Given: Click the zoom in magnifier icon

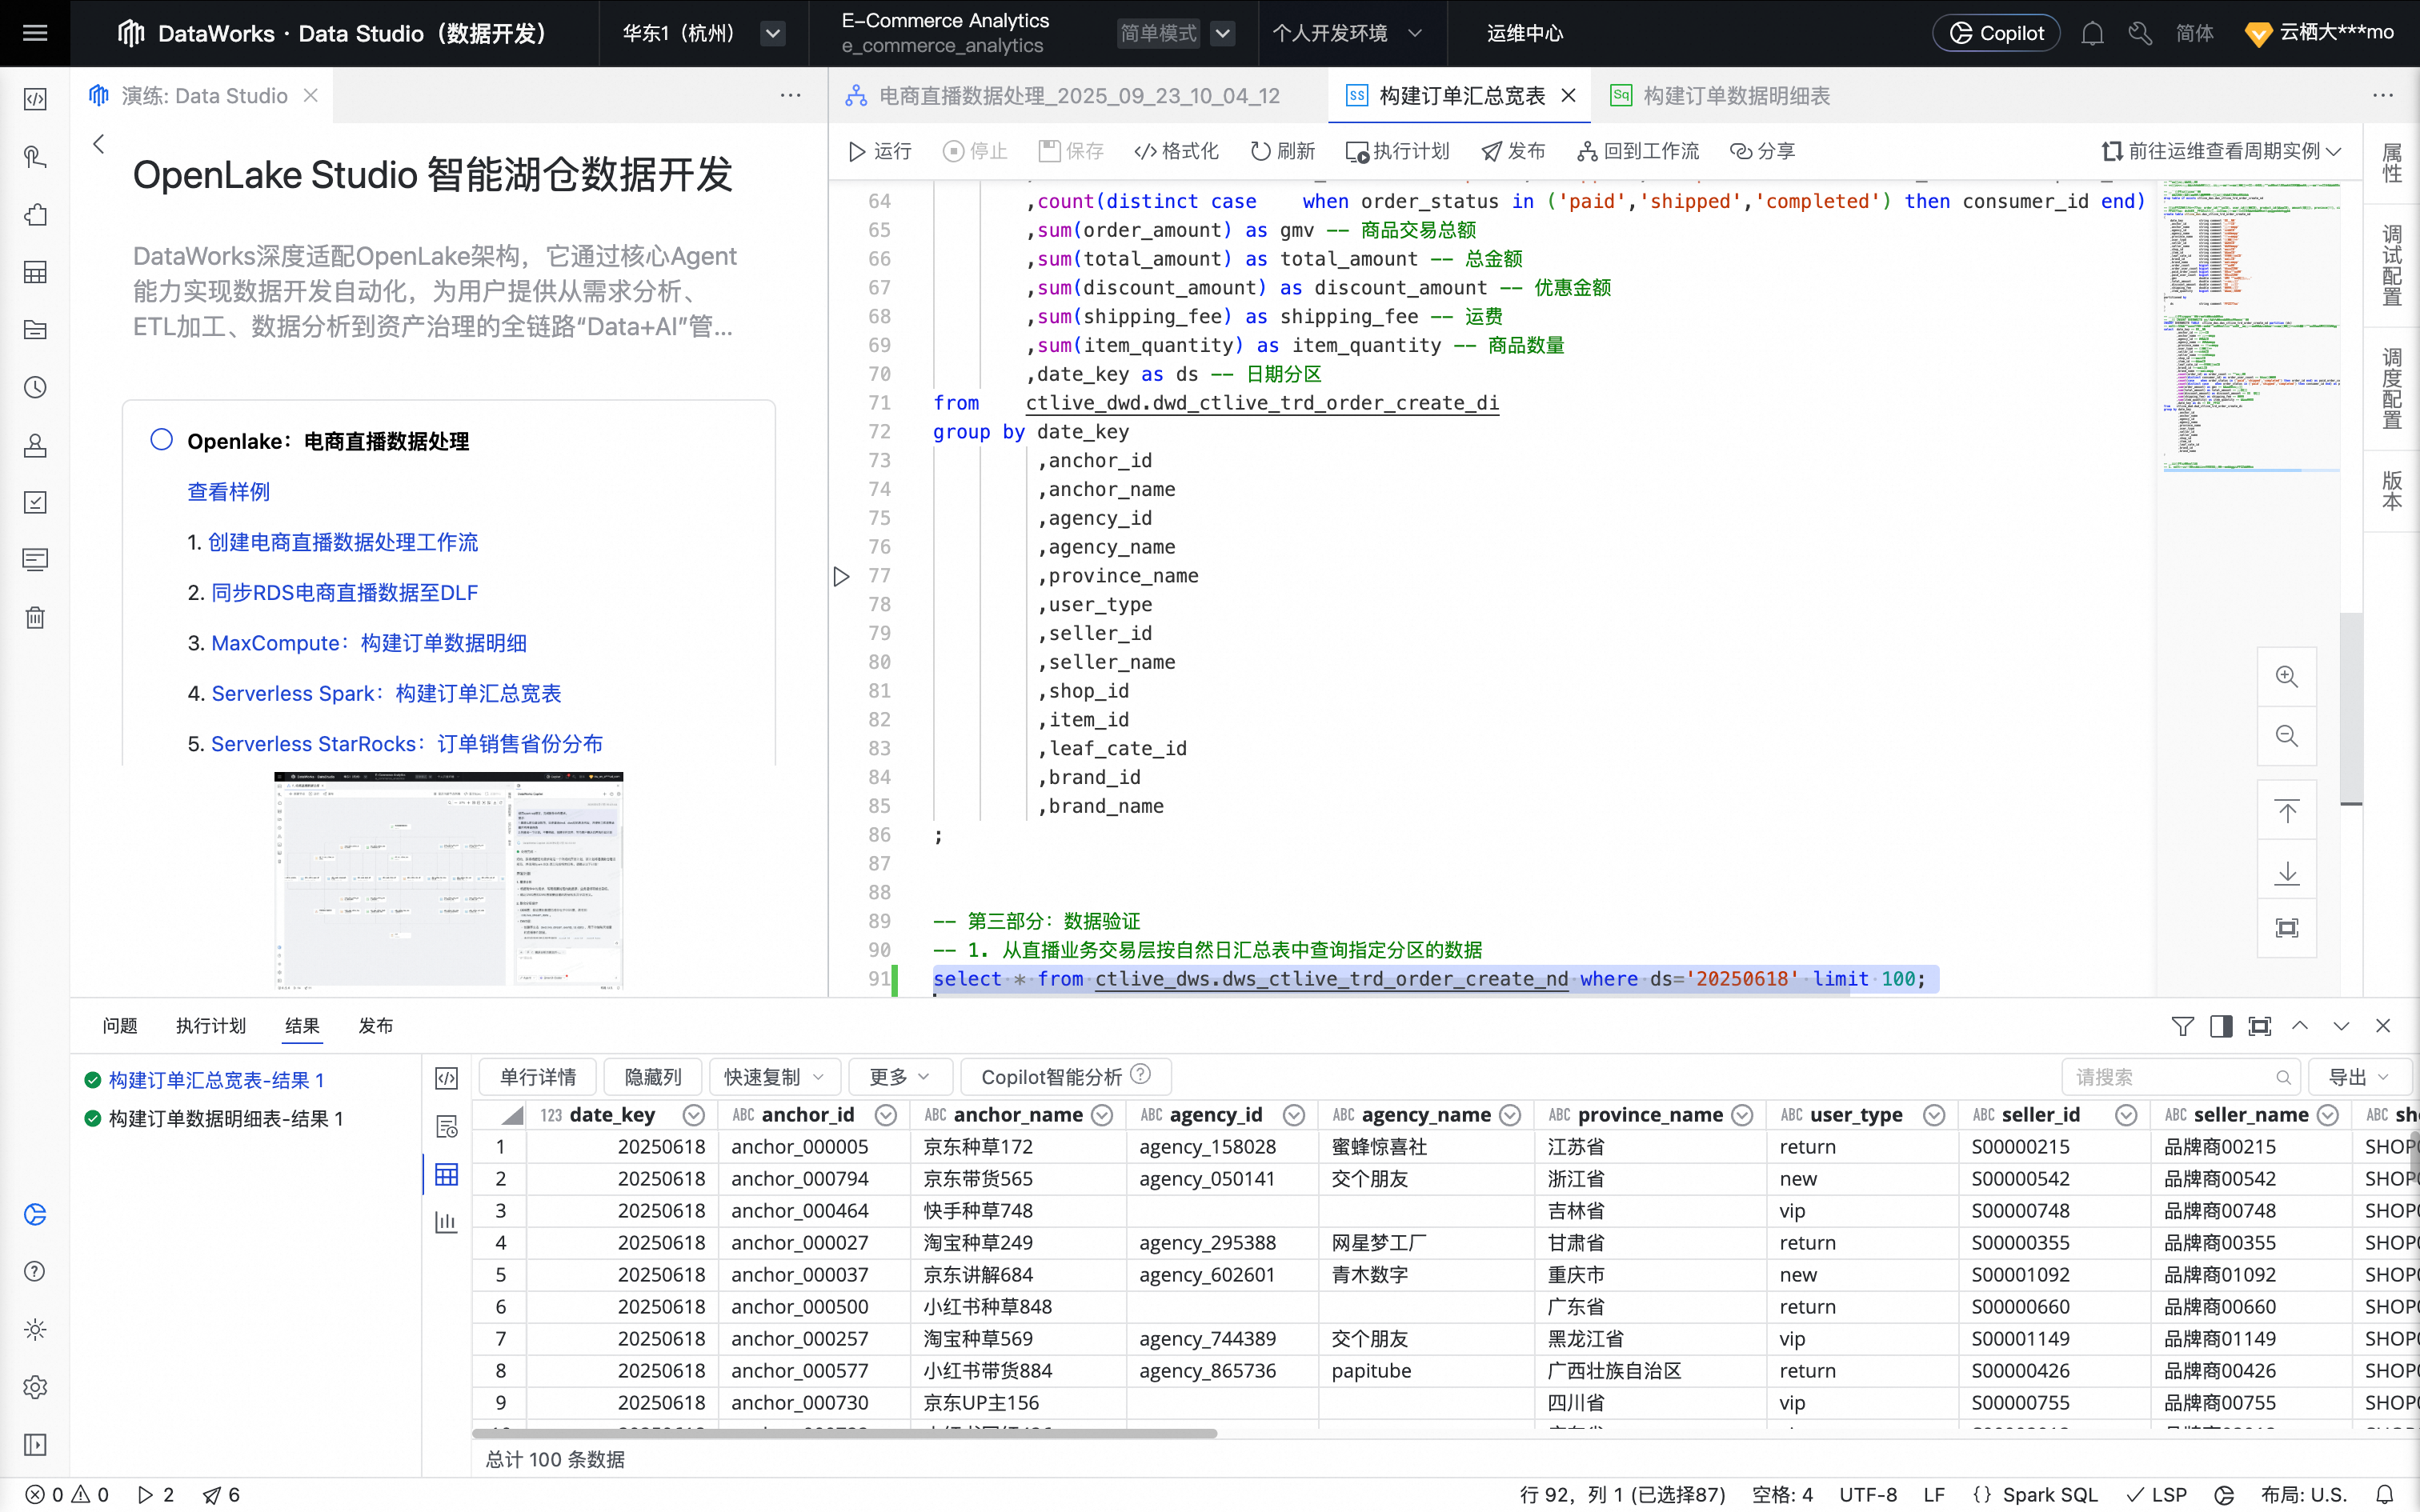Looking at the screenshot, I should click(2286, 677).
